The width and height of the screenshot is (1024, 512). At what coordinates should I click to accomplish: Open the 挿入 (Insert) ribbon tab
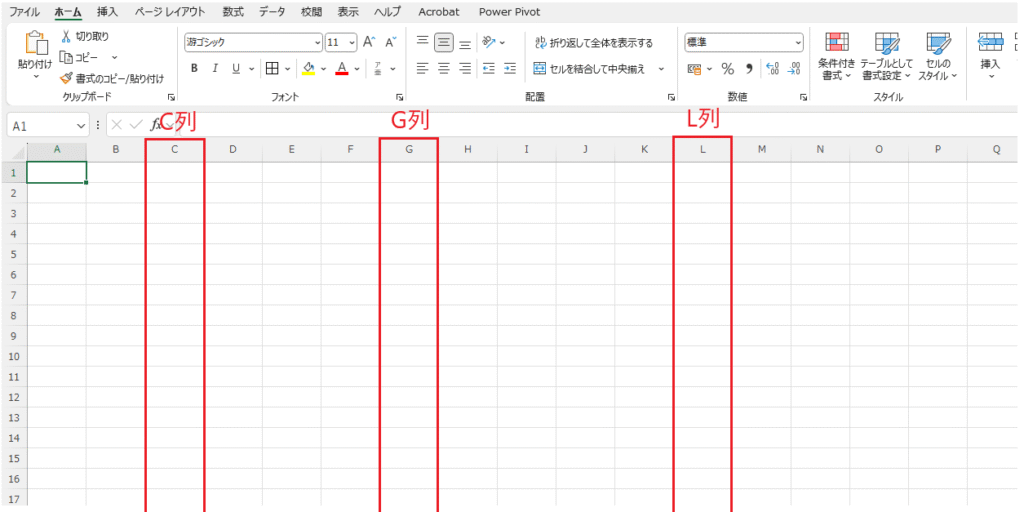[x=107, y=12]
